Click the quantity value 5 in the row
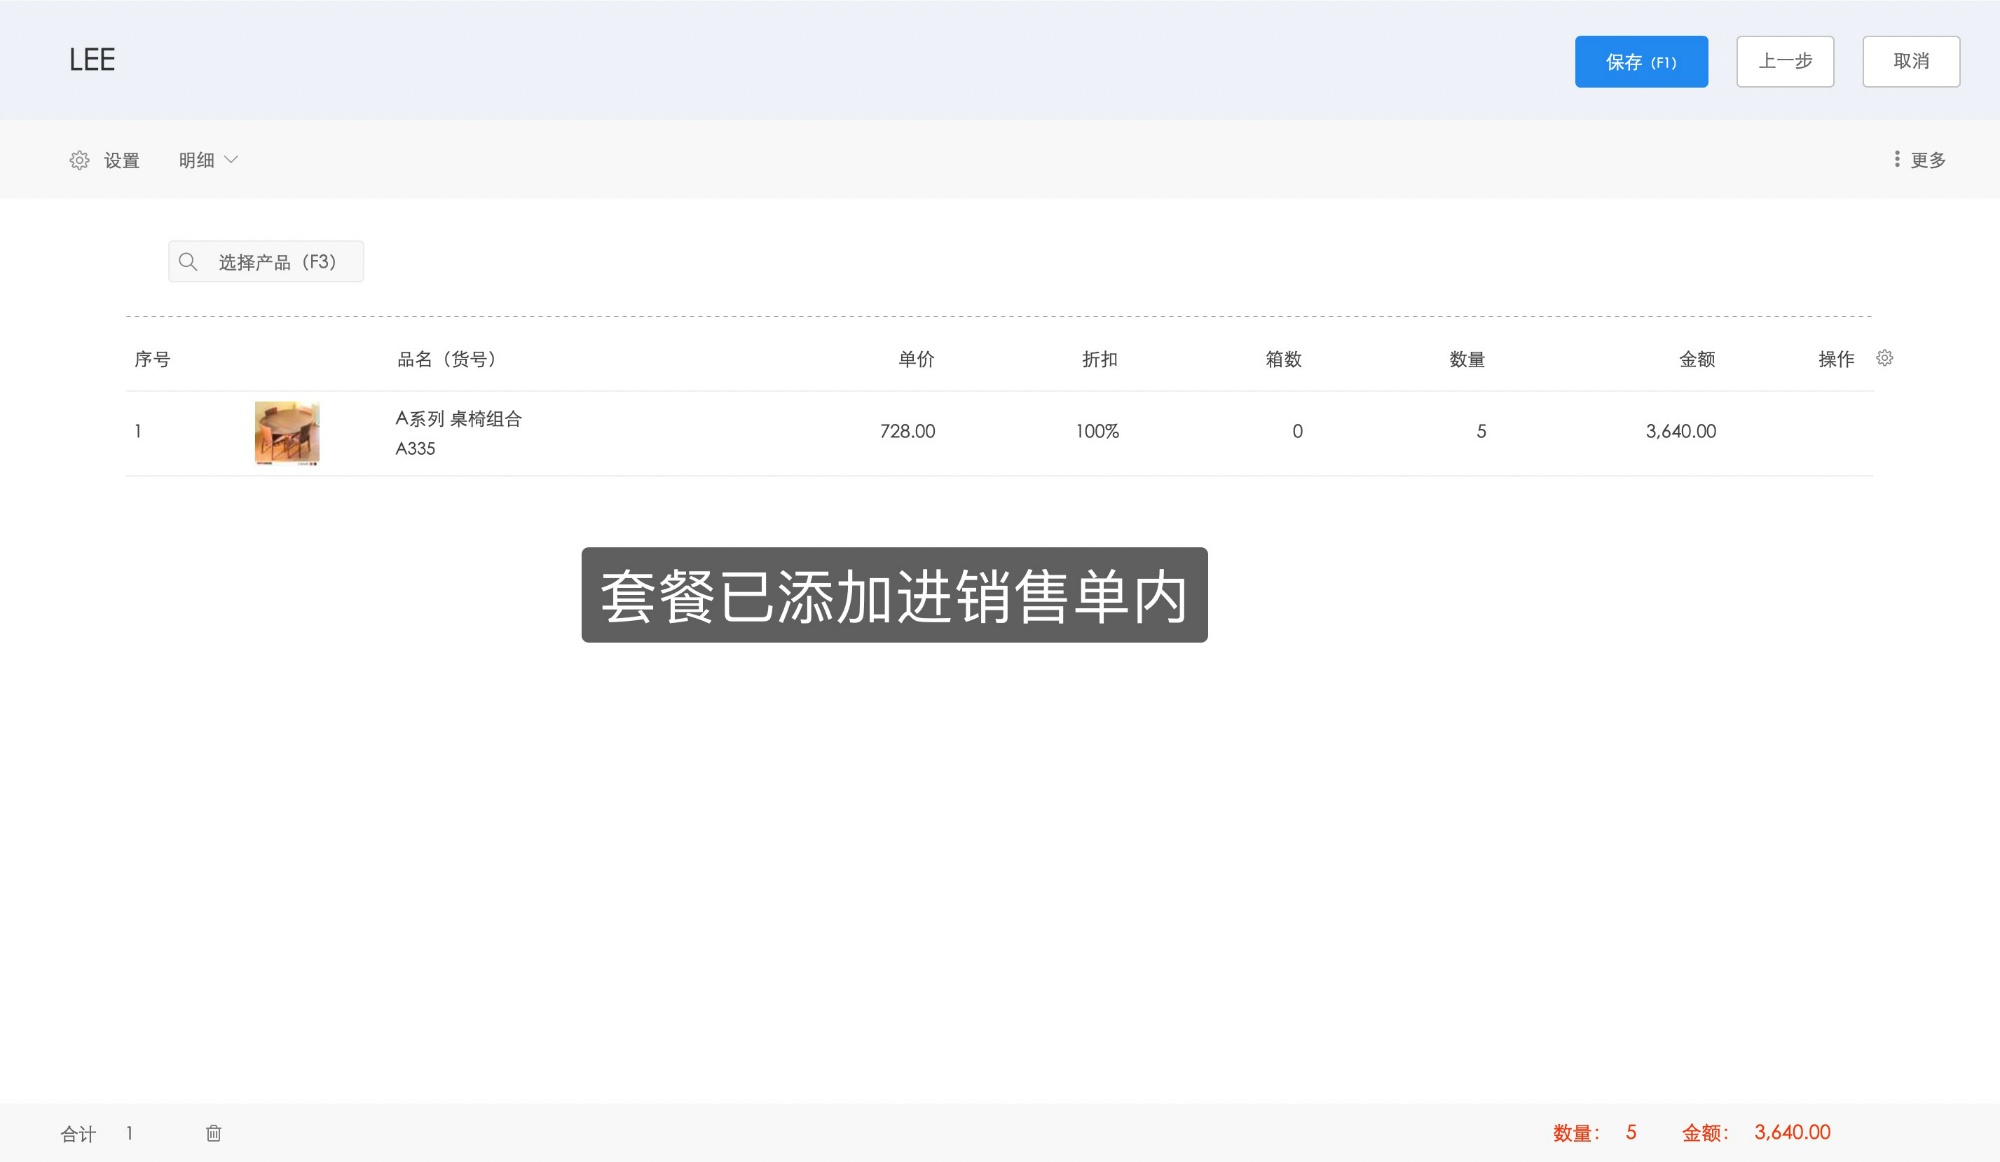 pyautogui.click(x=1481, y=431)
